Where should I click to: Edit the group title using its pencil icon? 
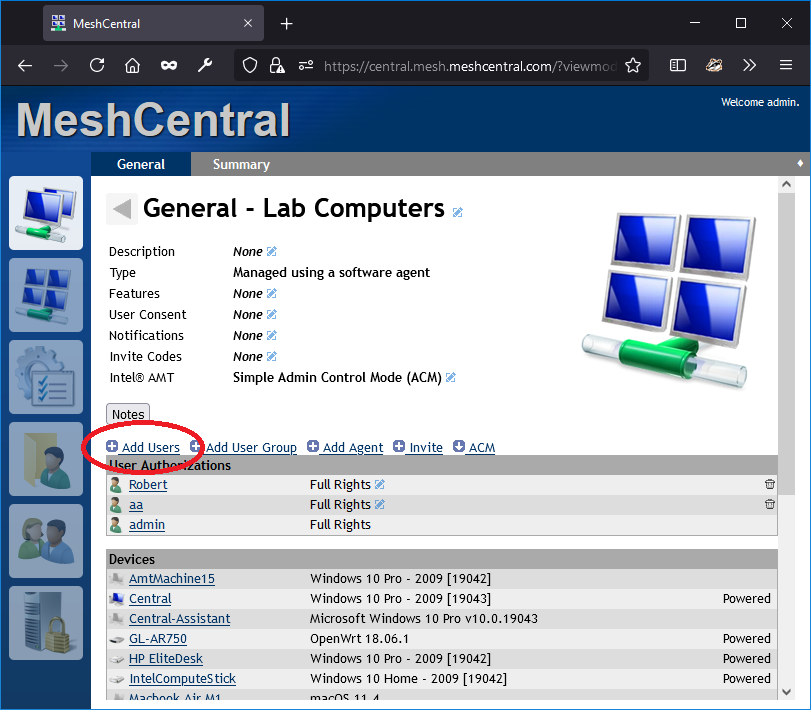point(457,212)
